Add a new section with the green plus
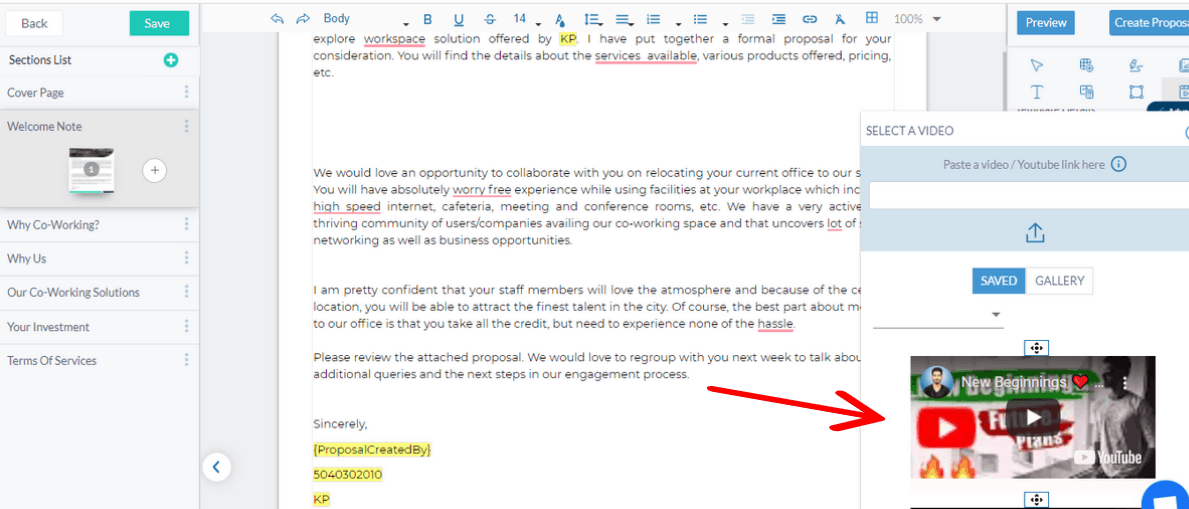This screenshot has width=1189, height=509. pyautogui.click(x=171, y=60)
